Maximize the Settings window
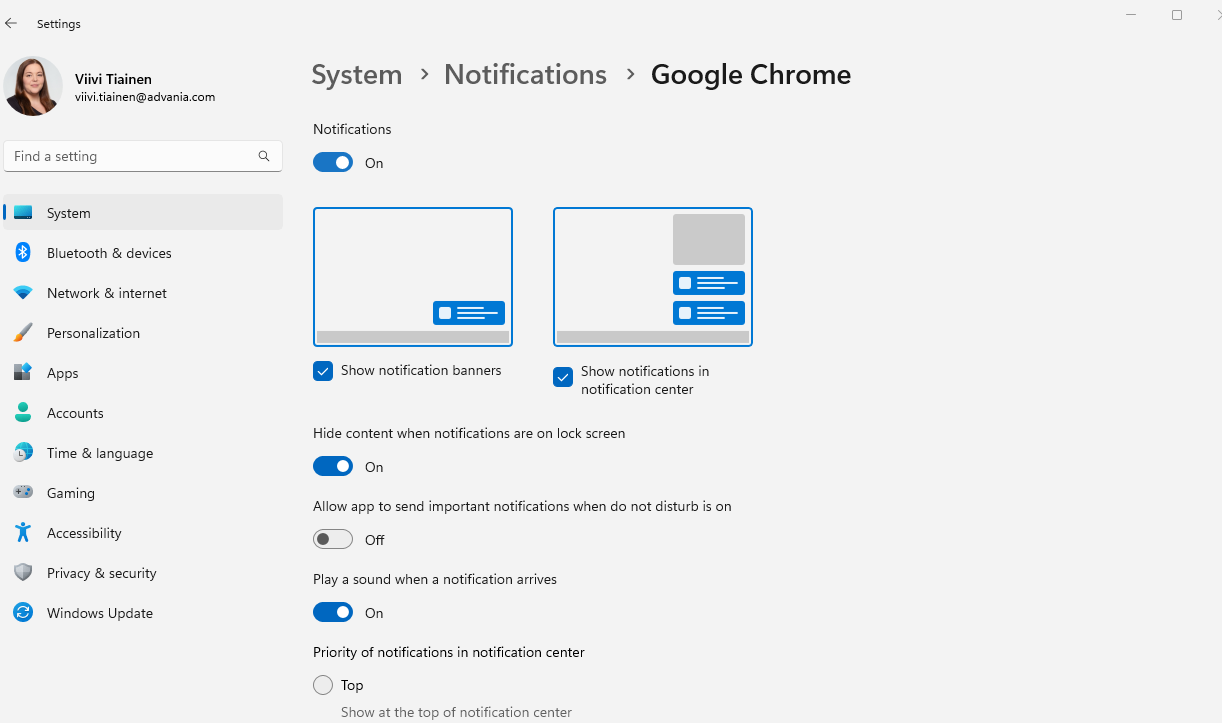1222x723 pixels. [x=1177, y=15]
